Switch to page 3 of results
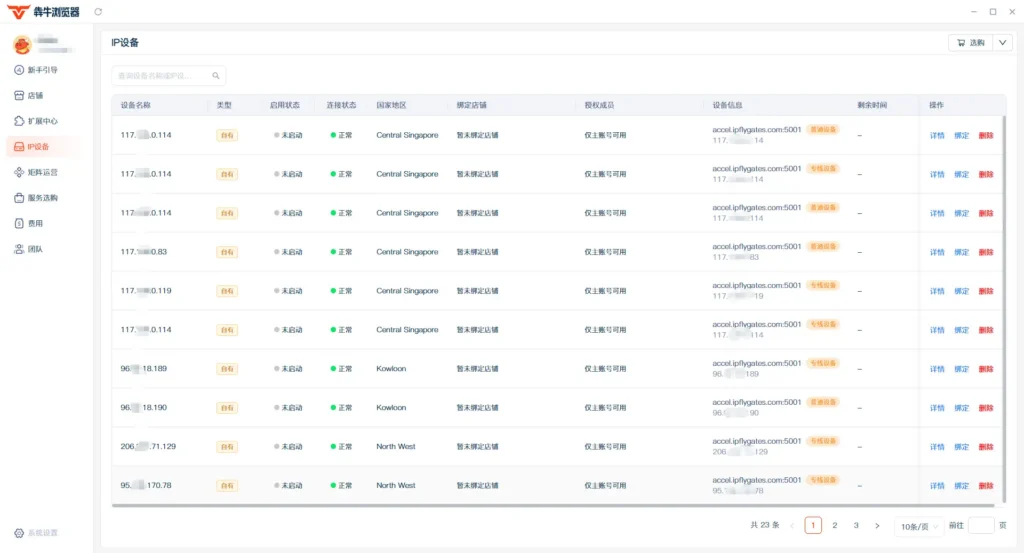Viewport: 1024px width, 553px height. (x=856, y=526)
